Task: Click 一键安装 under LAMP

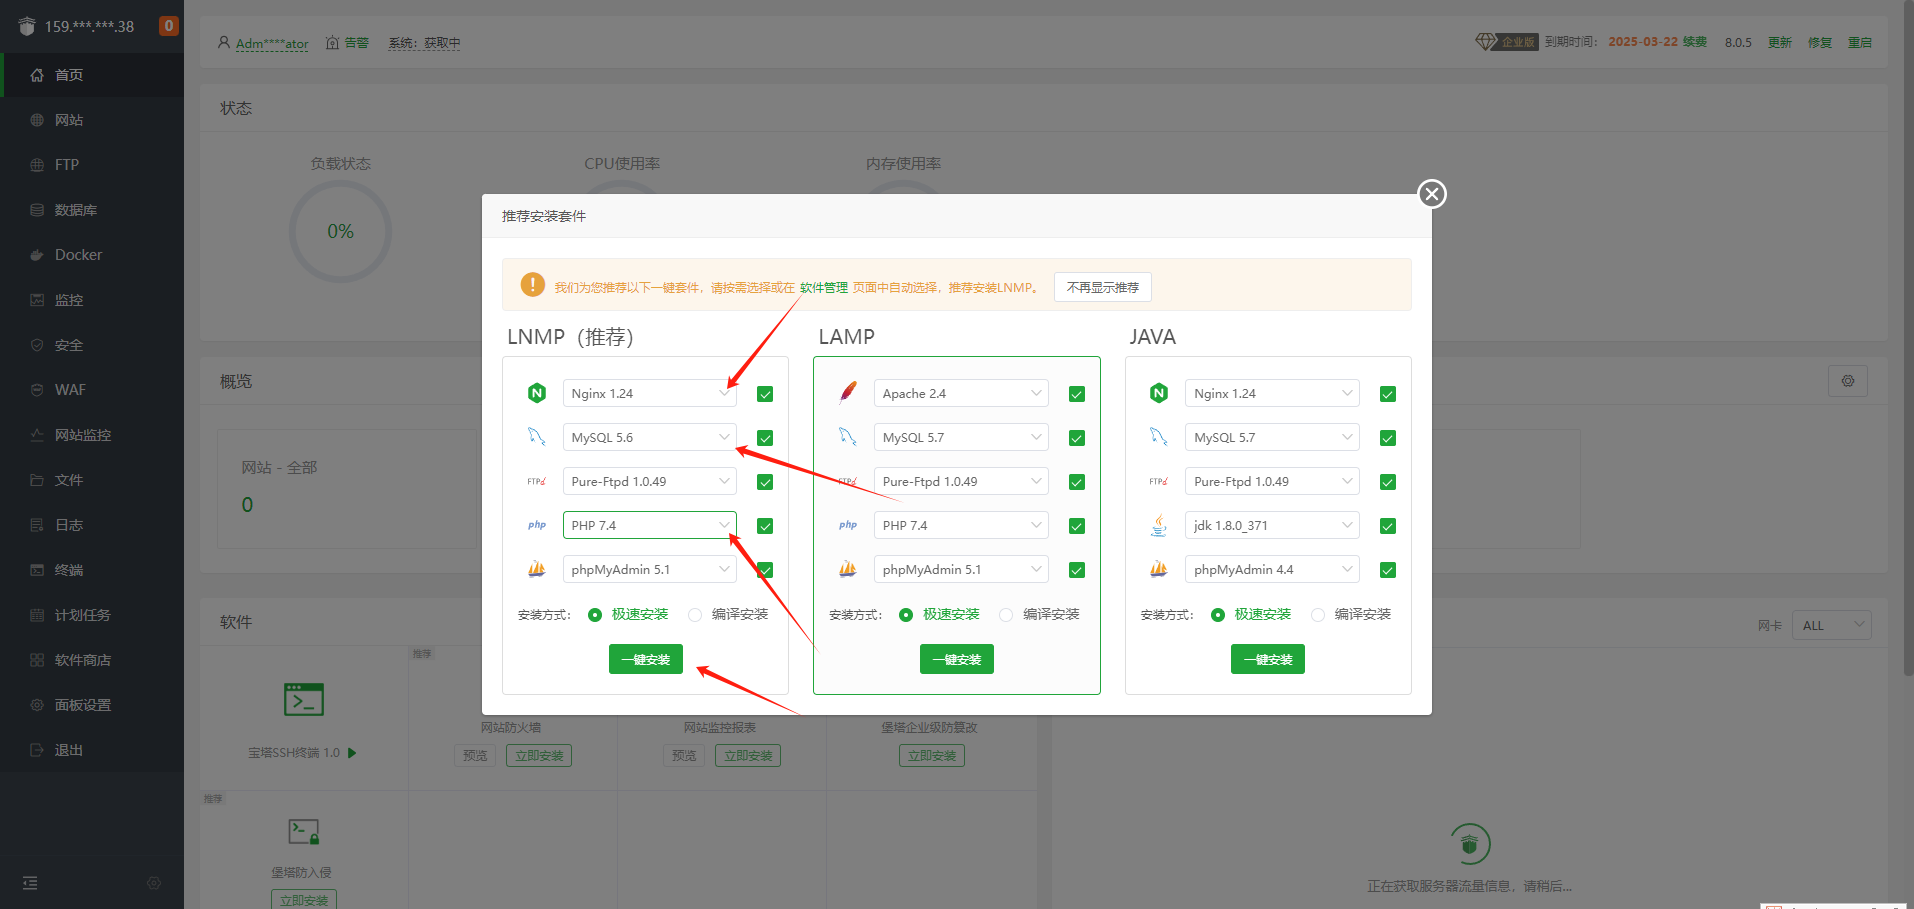Action: click(x=957, y=659)
